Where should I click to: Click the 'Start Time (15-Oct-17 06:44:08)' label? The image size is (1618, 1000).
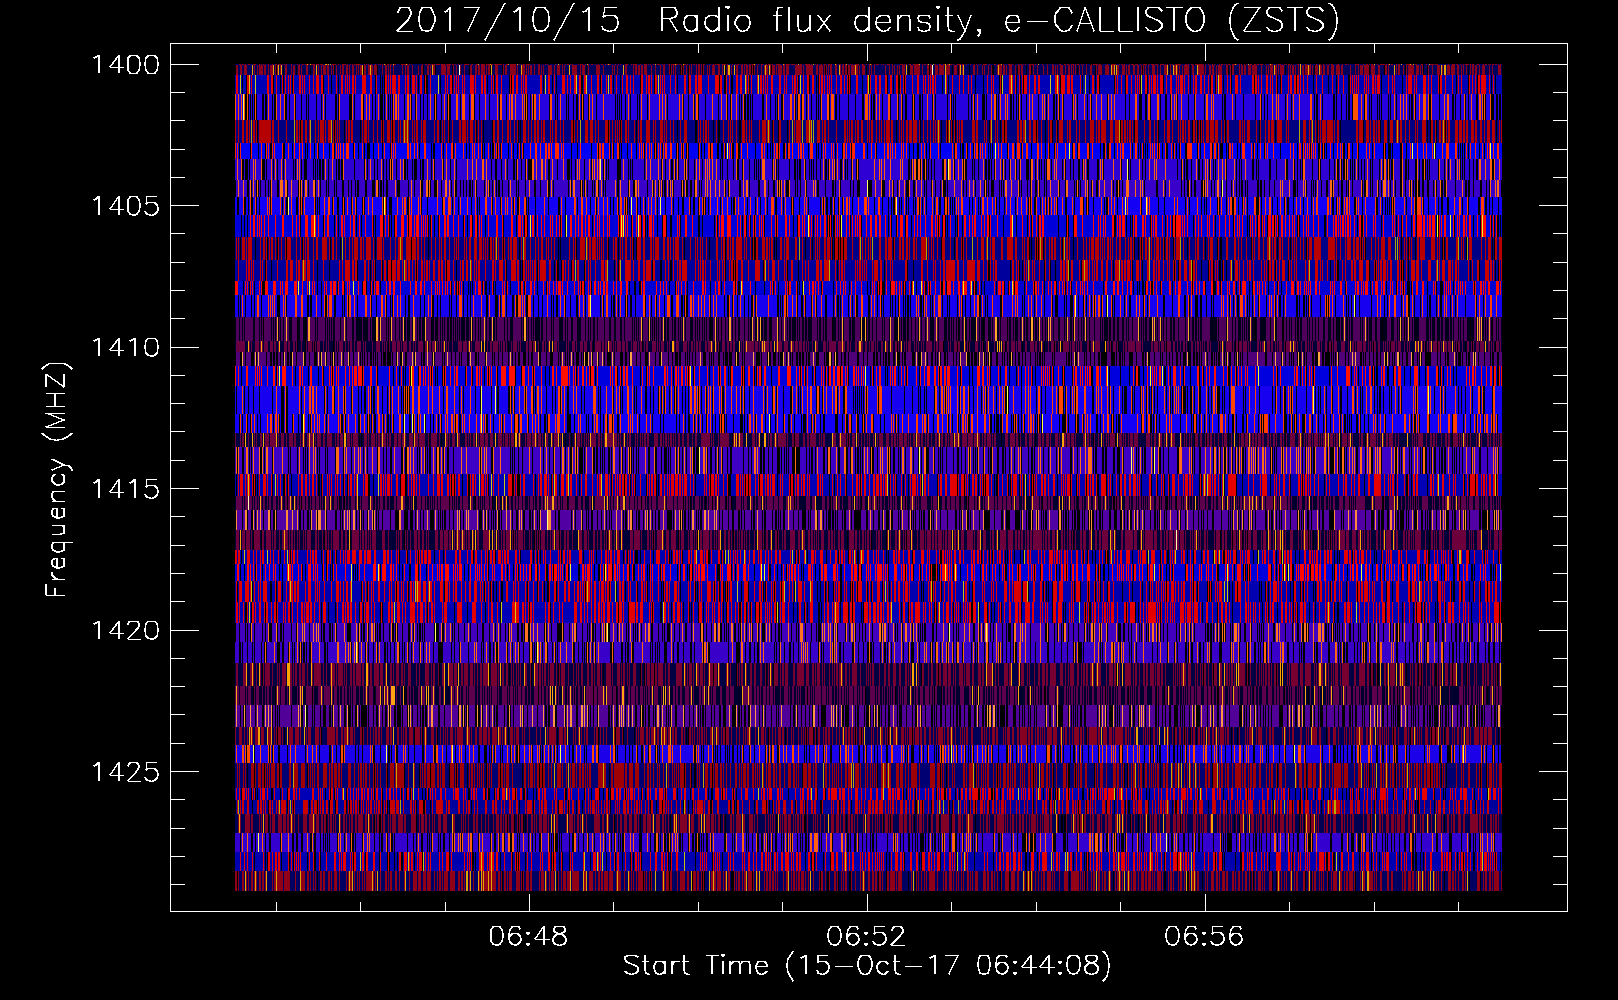tap(867, 966)
